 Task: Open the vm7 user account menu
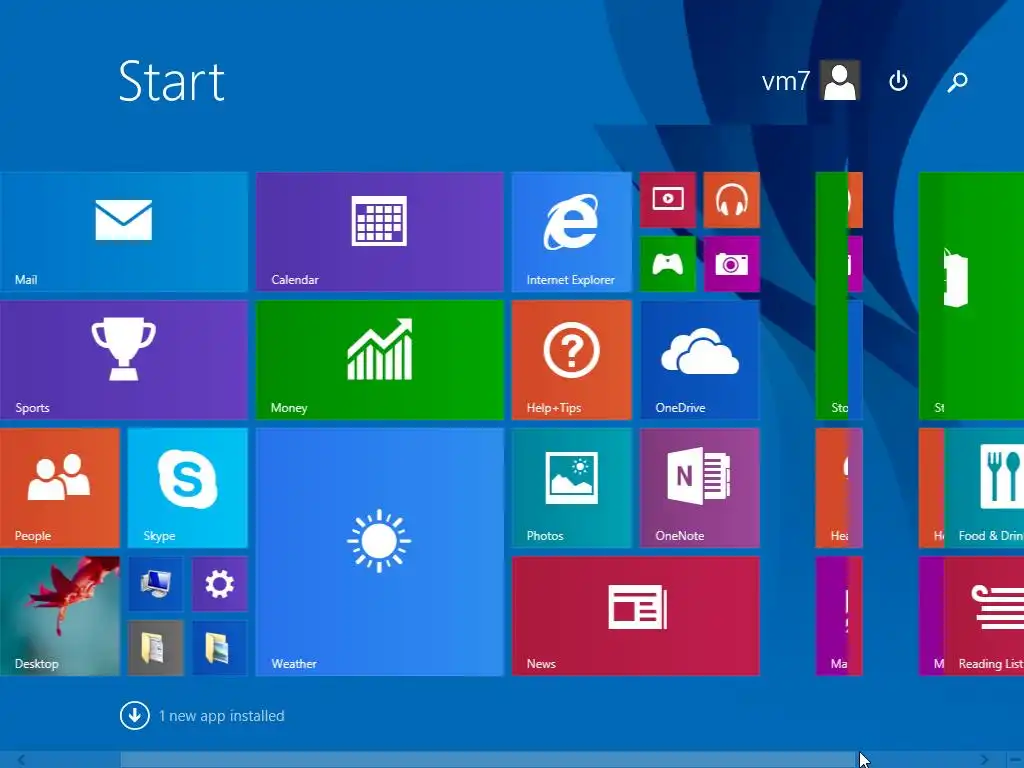pos(810,81)
